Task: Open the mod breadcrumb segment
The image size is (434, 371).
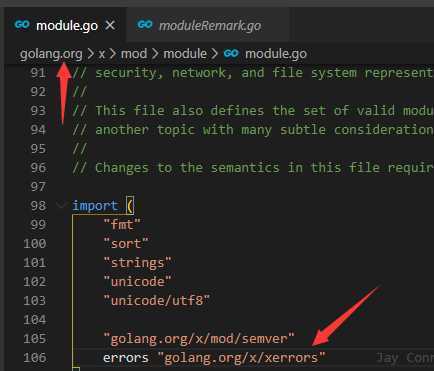Action: pyautogui.click(x=134, y=54)
